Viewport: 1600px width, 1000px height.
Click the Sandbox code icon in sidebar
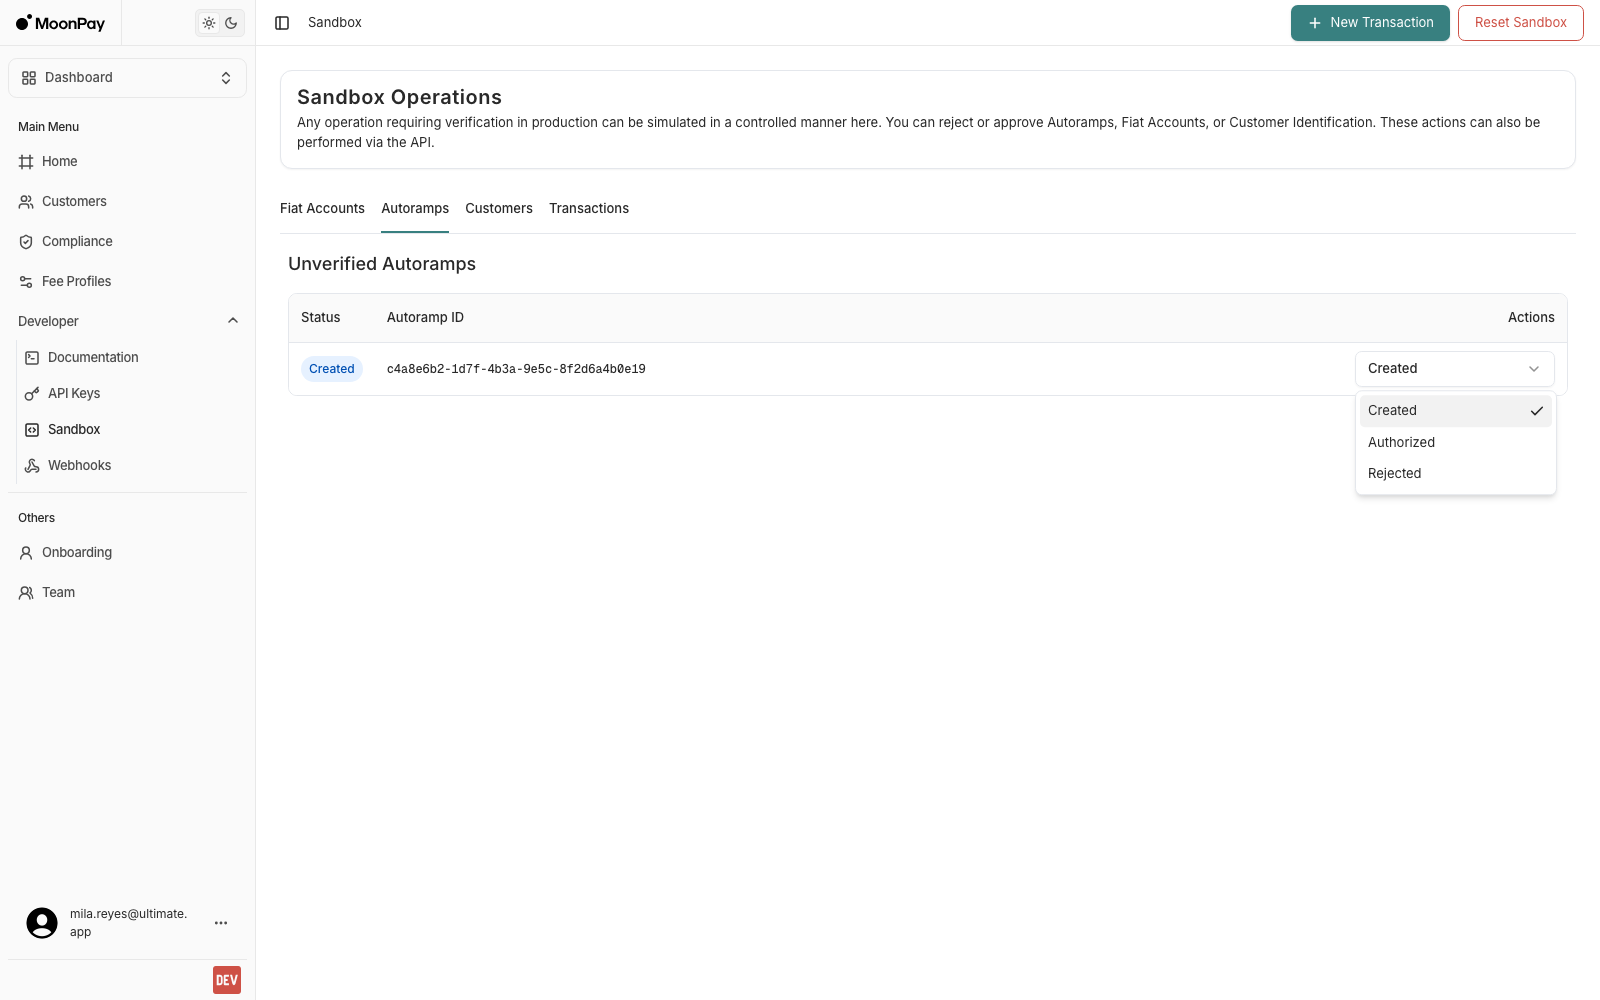[32, 430]
